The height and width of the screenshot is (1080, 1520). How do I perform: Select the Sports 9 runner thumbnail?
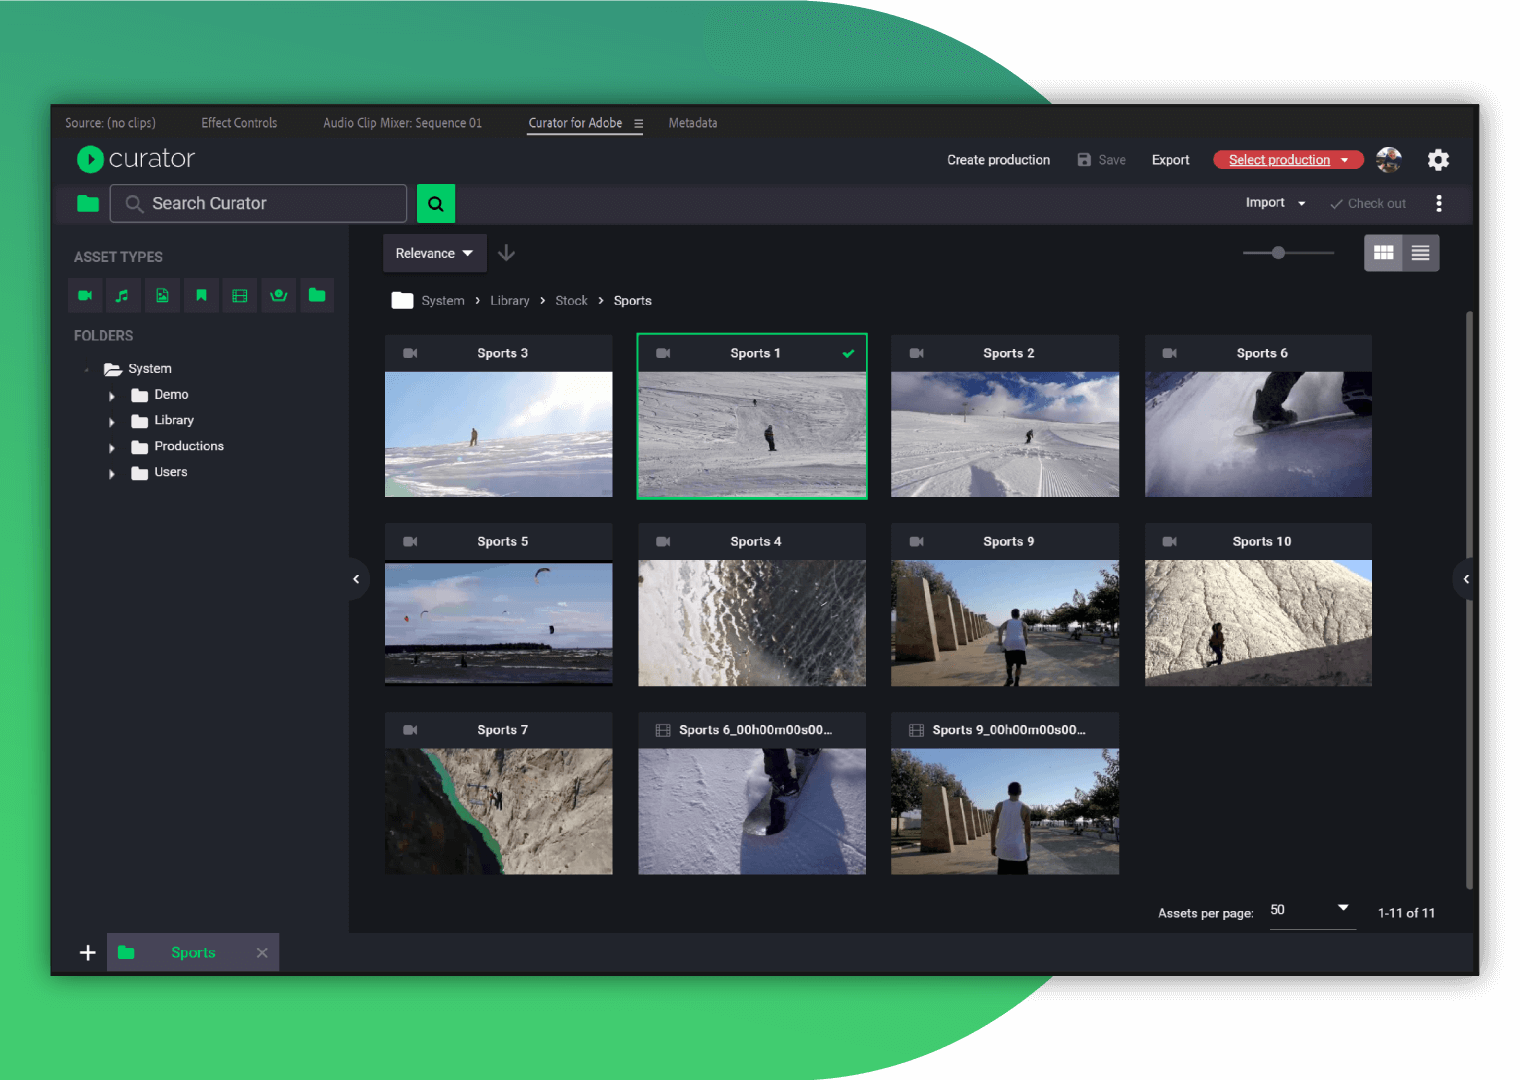pos(1005,623)
